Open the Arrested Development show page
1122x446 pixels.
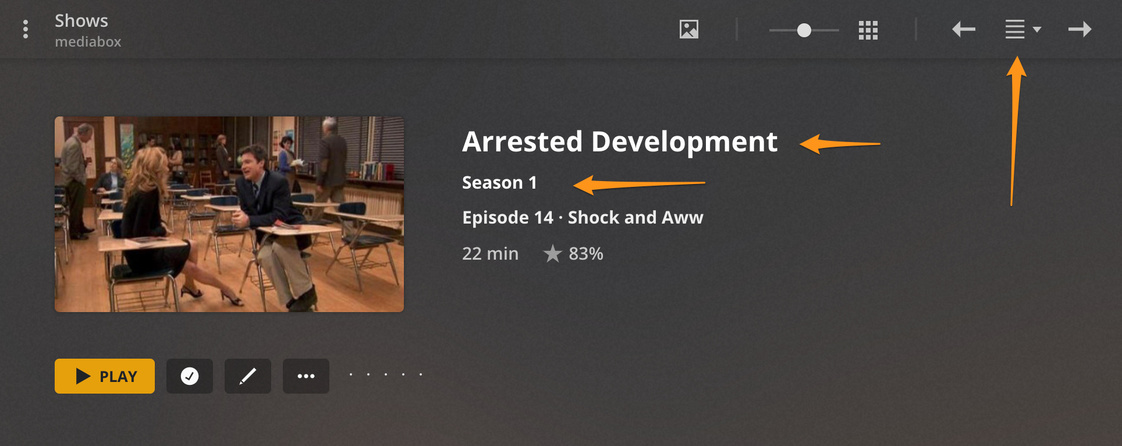tap(620, 142)
